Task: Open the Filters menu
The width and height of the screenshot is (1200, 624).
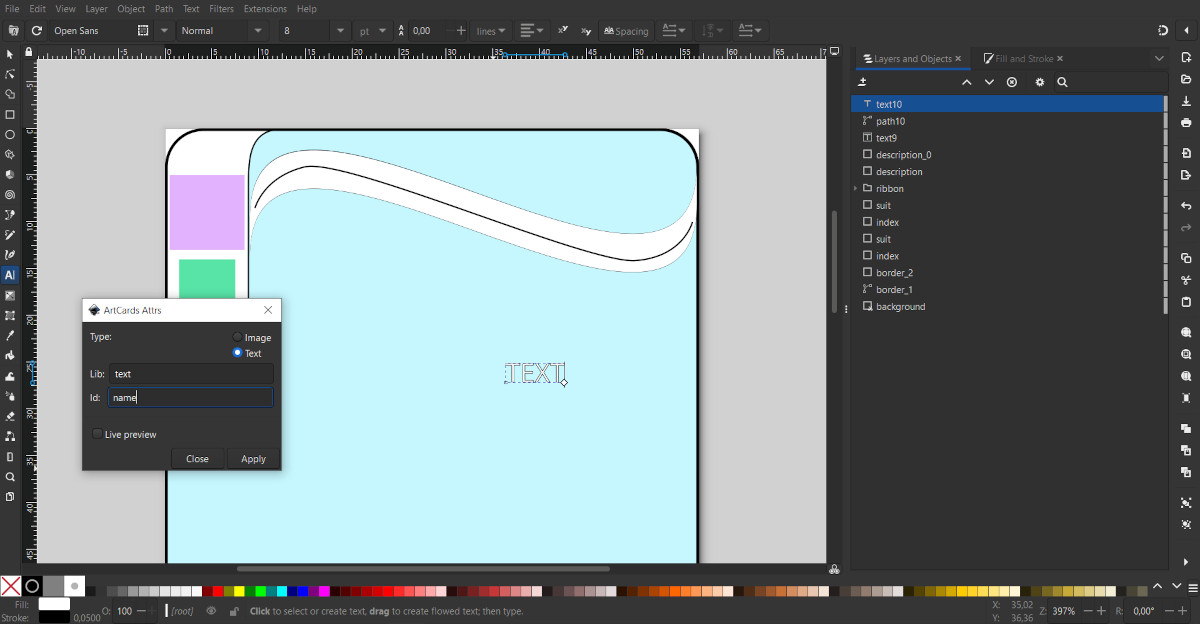Action: click(221, 8)
